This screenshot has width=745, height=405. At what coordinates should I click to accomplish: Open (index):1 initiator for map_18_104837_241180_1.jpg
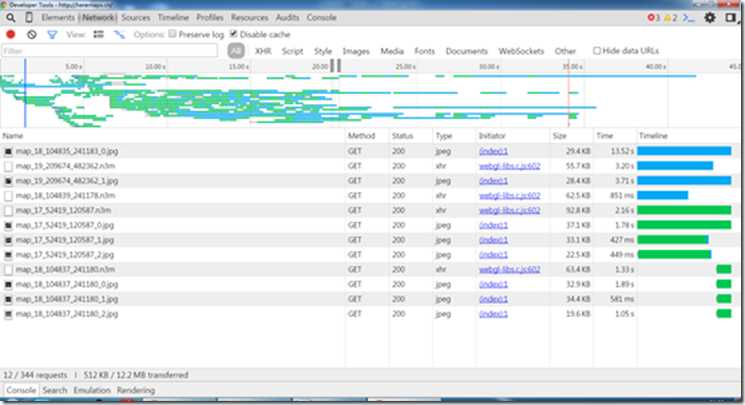(x=493, y=299)
